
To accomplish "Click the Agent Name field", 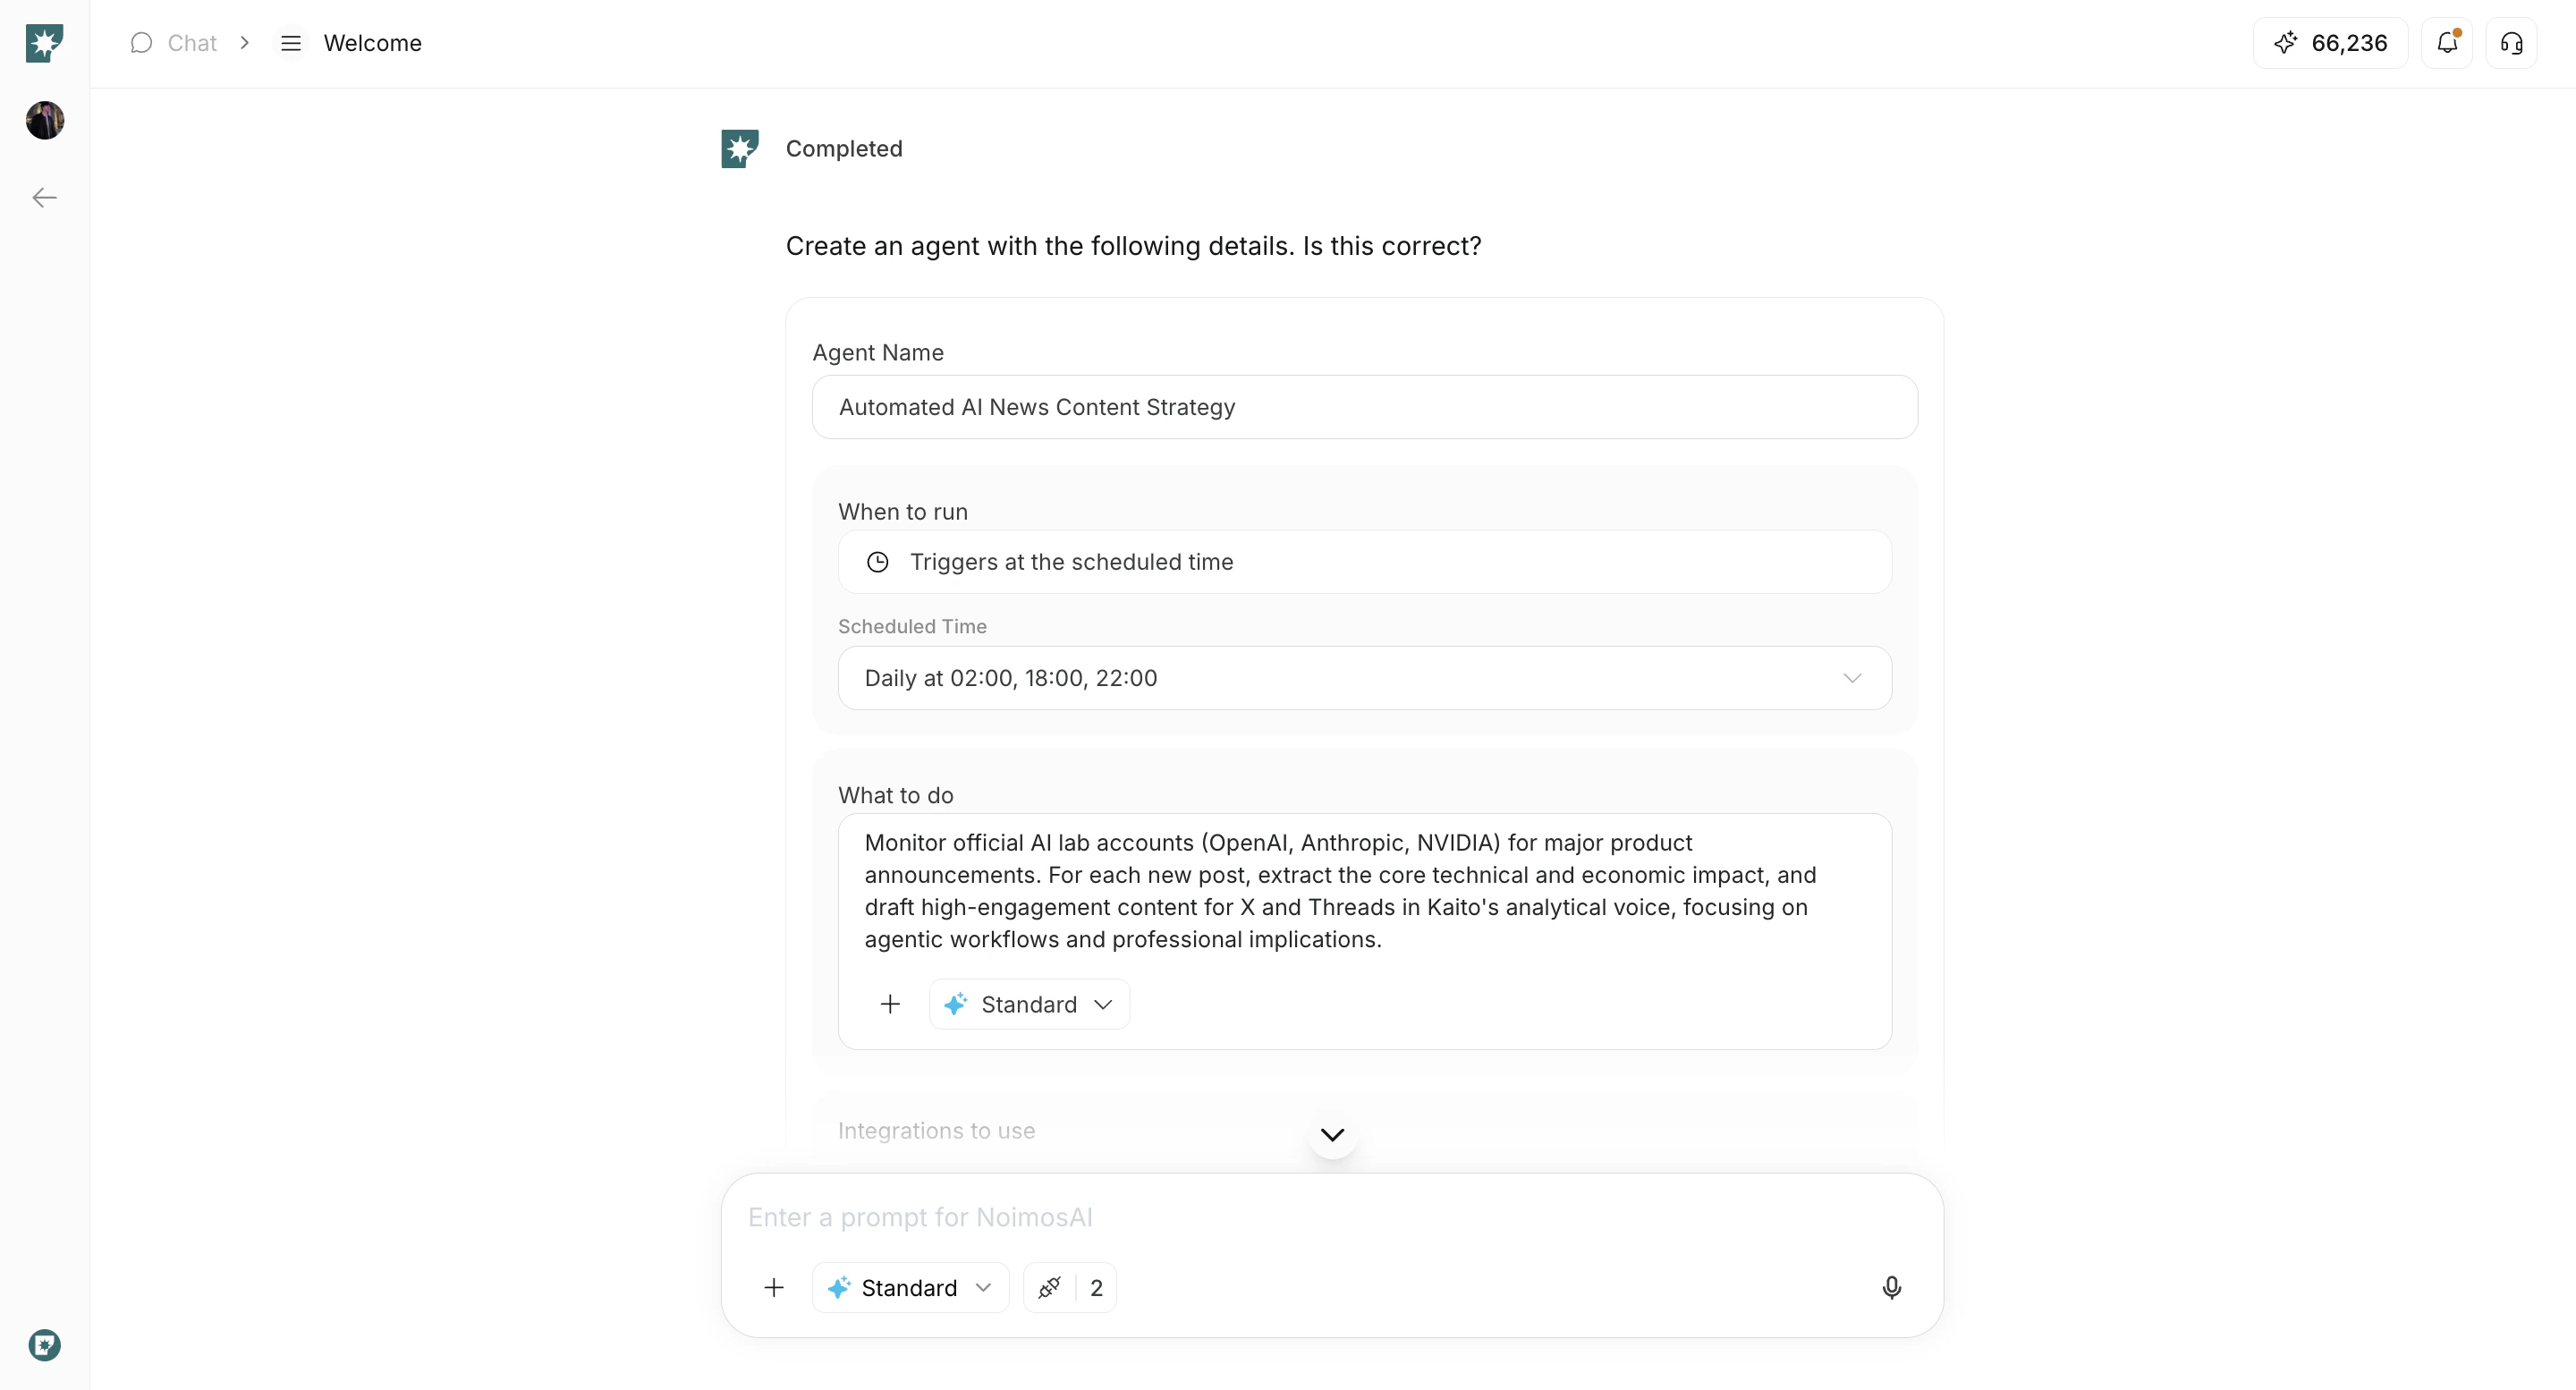I will [x=1364, y=407].
